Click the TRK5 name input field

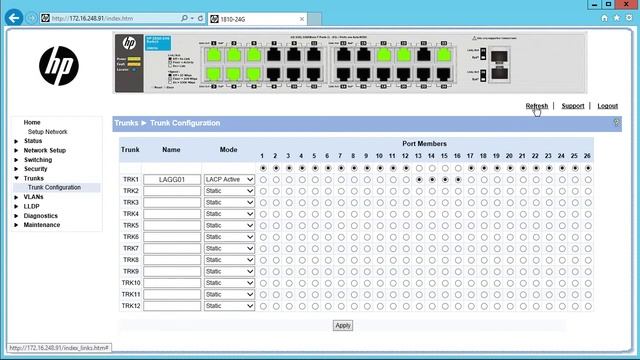(172, 225)
